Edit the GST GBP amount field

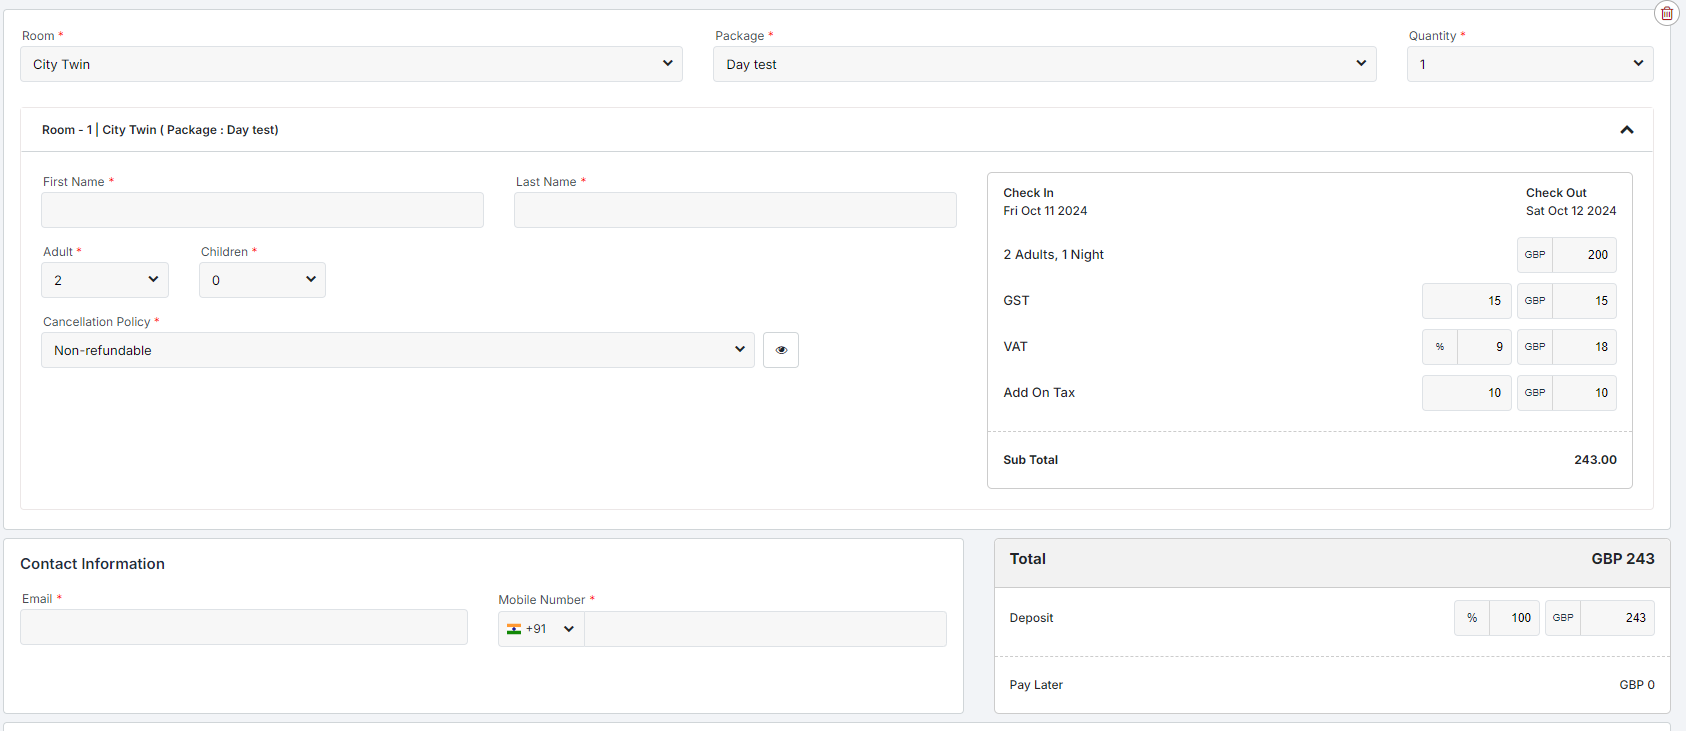1584,301
